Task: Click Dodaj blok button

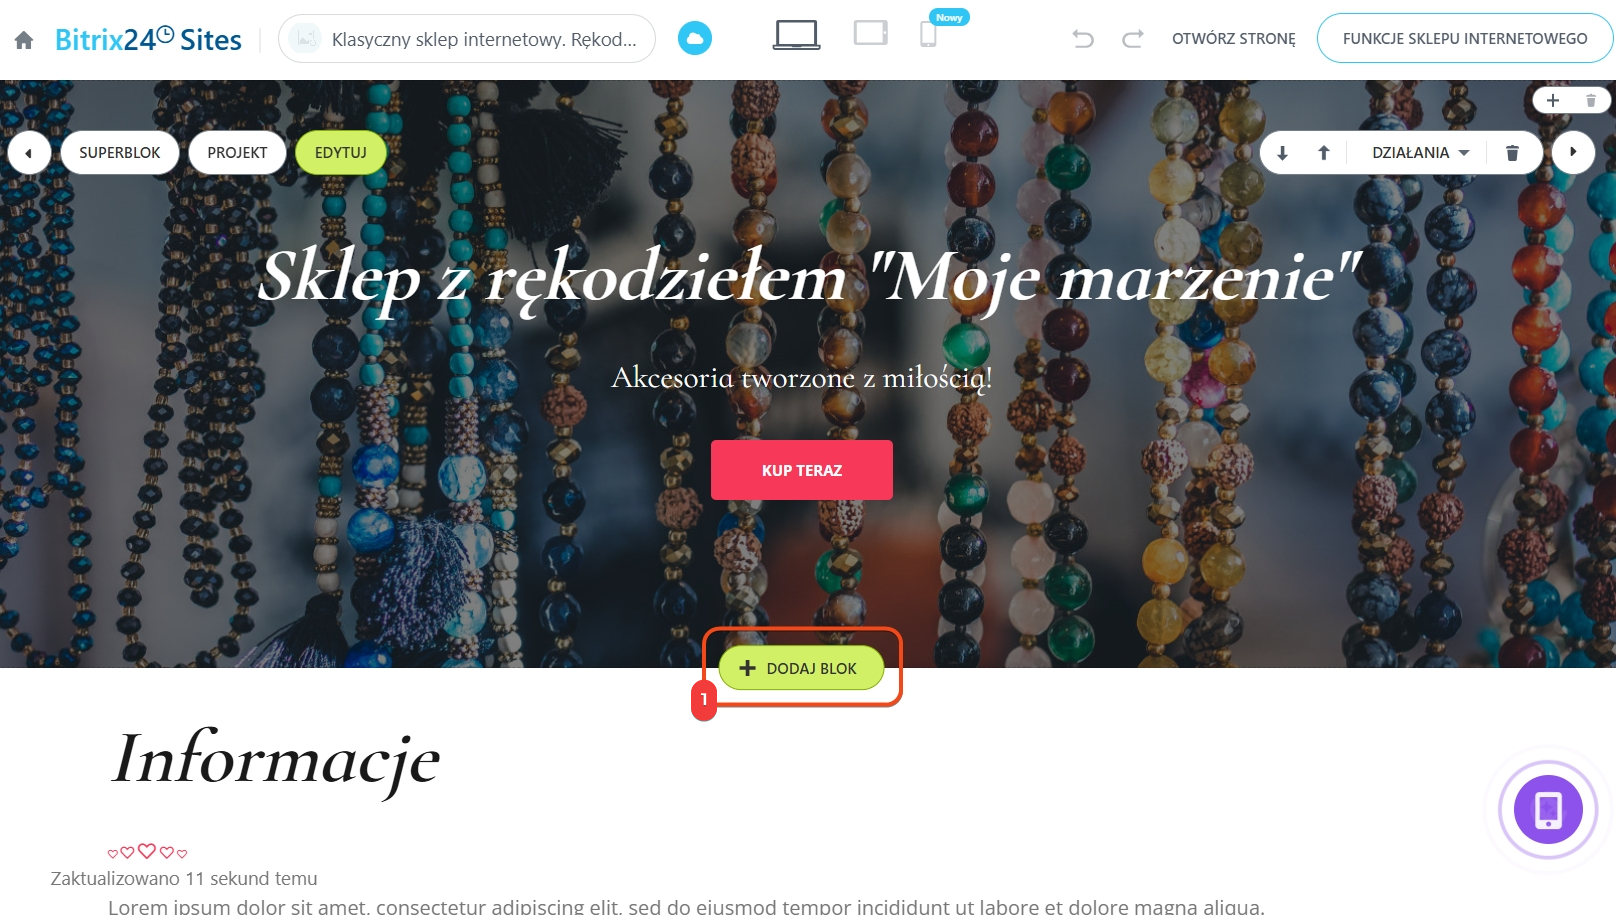Action: (x=801, y=668)
